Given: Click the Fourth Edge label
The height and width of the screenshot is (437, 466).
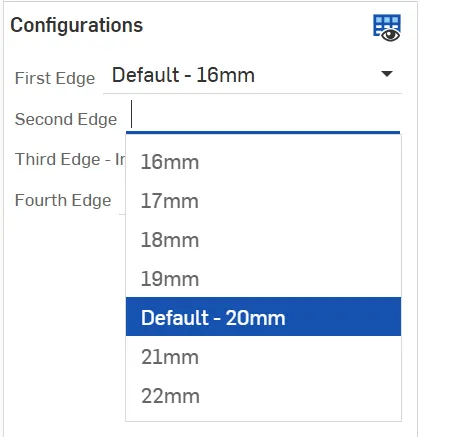Looking at the screenshot, I should 63,200.
